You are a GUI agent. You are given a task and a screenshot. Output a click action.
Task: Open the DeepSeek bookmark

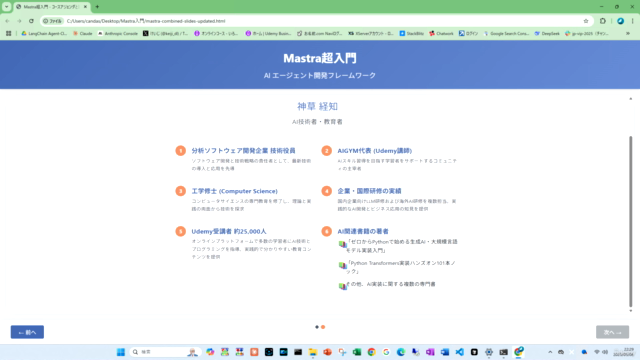click(x=547, y=33)
